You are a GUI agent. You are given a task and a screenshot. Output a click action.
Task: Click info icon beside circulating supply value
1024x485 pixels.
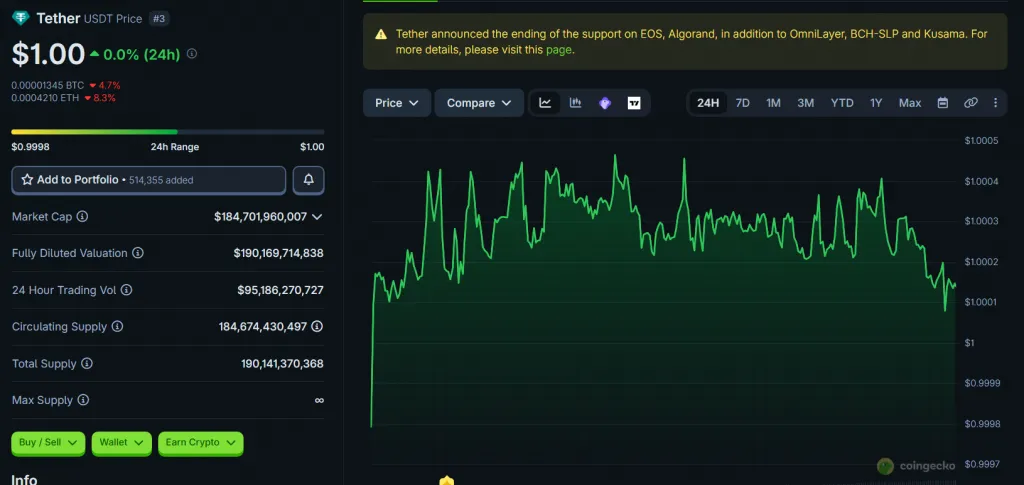[317, 326]
